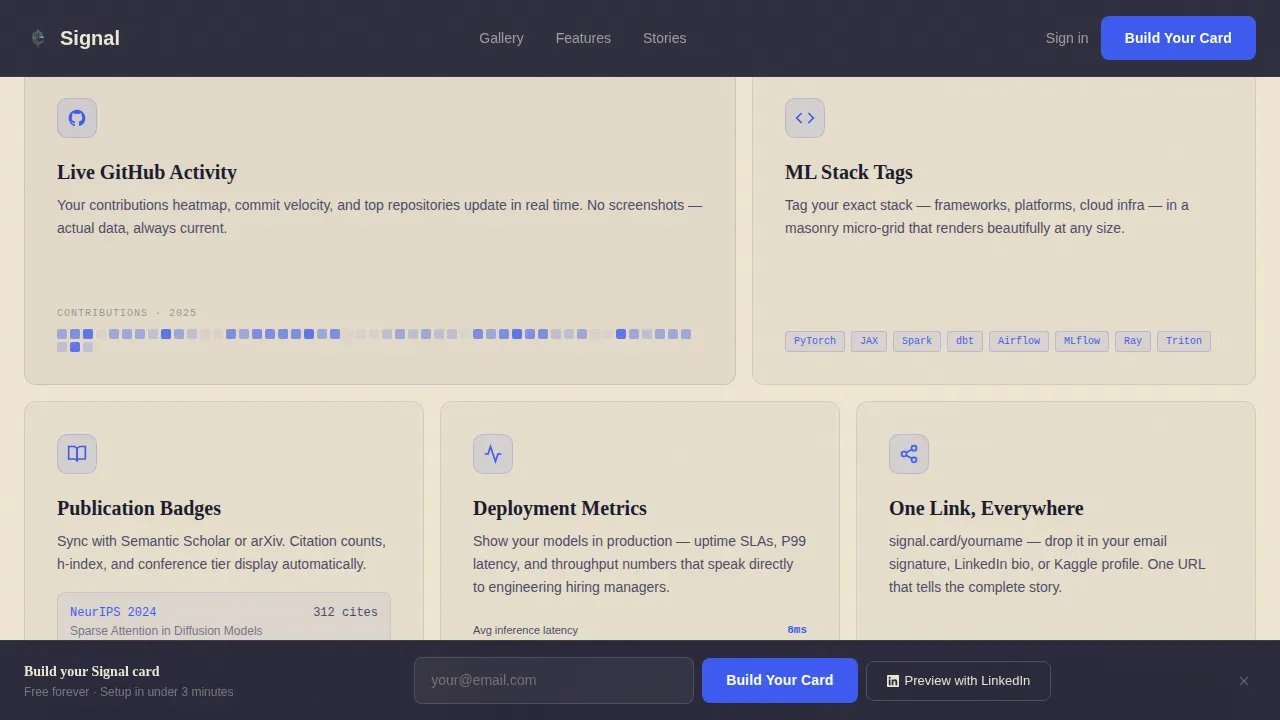Click the Publication Badges heading
Viewport: 1280px width, 720px height.
pyautogui.click(x=139, y=508)
